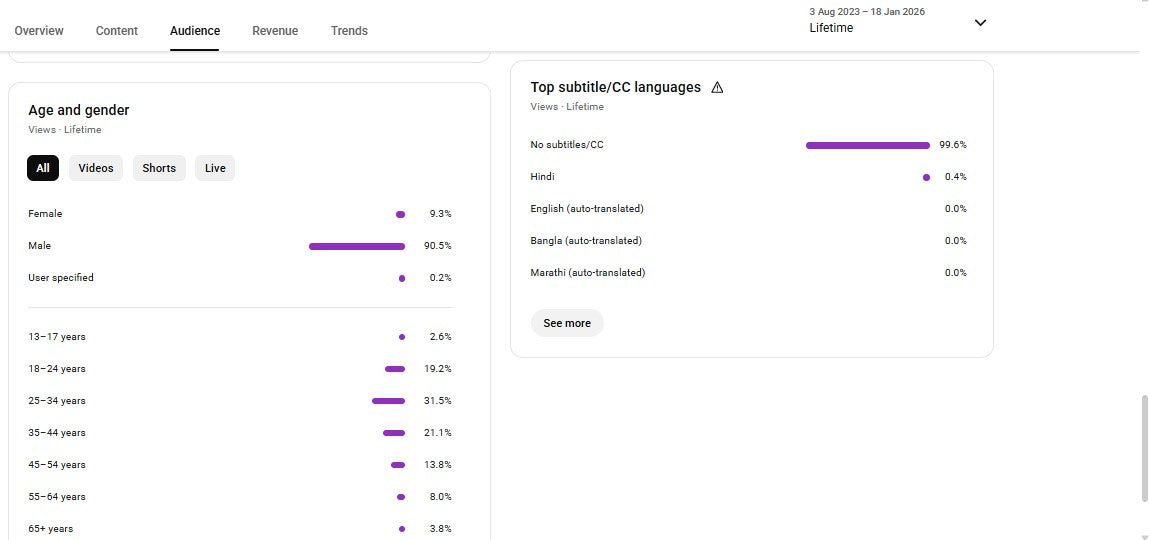1149x540 pixels.
Task: Click the 25–34 years age bar
Action: click(388, 401)
